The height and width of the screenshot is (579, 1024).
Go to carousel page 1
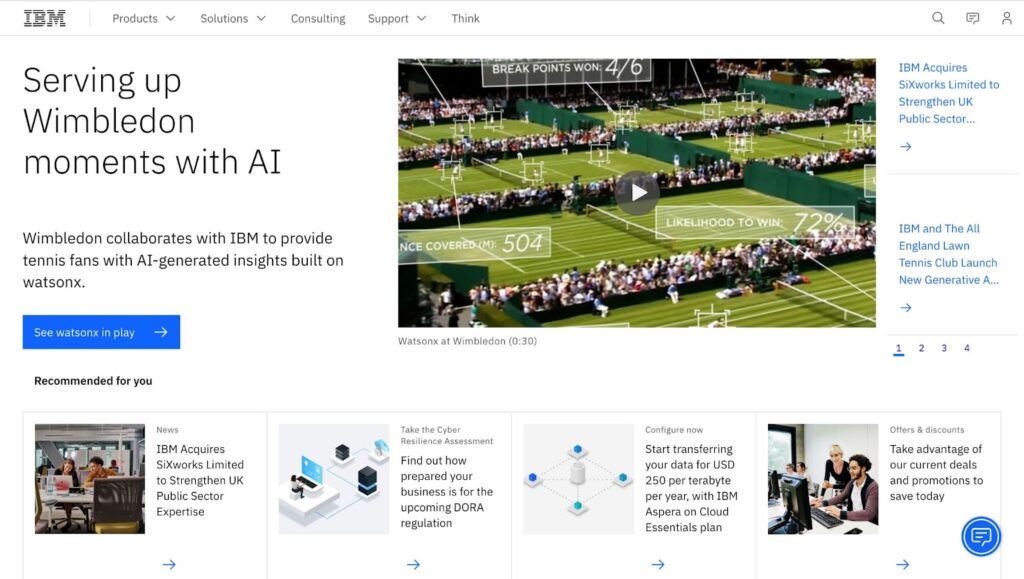[899, 349]
